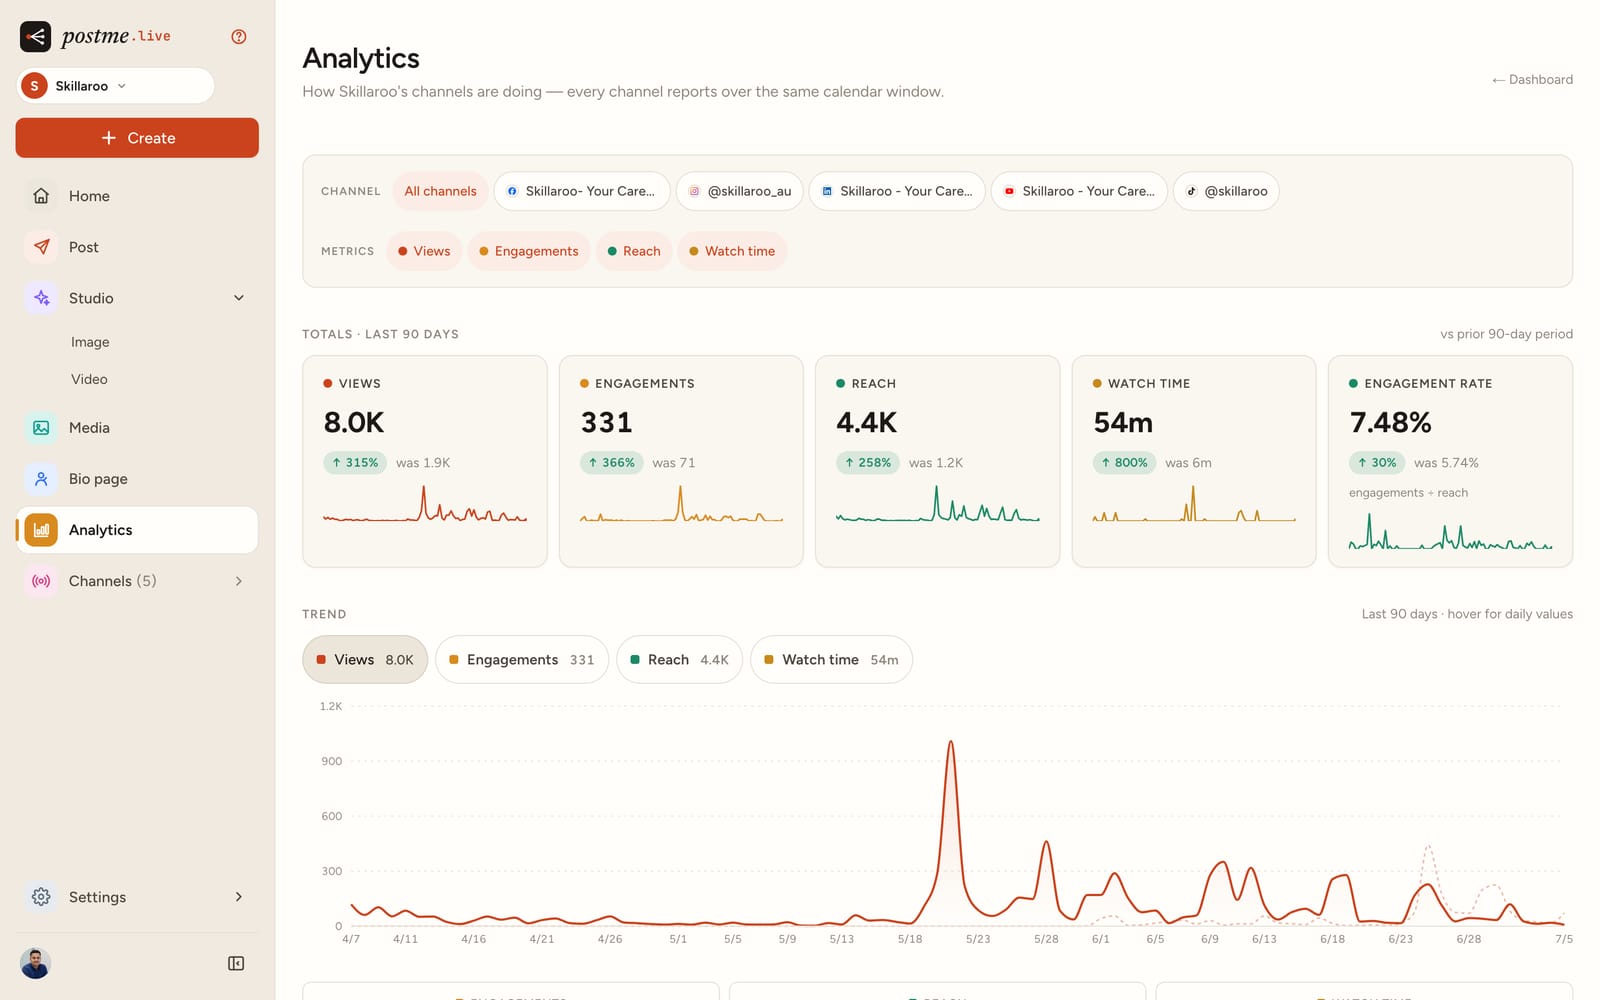
Task: Toggle the Watch time metric chip
Action: click(732, 251)
